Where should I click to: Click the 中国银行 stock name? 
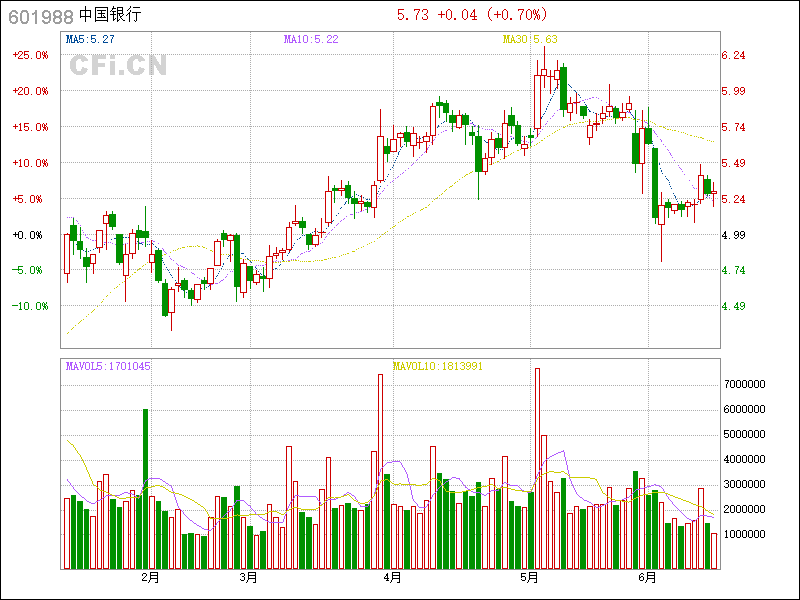[x=110, y=15]
